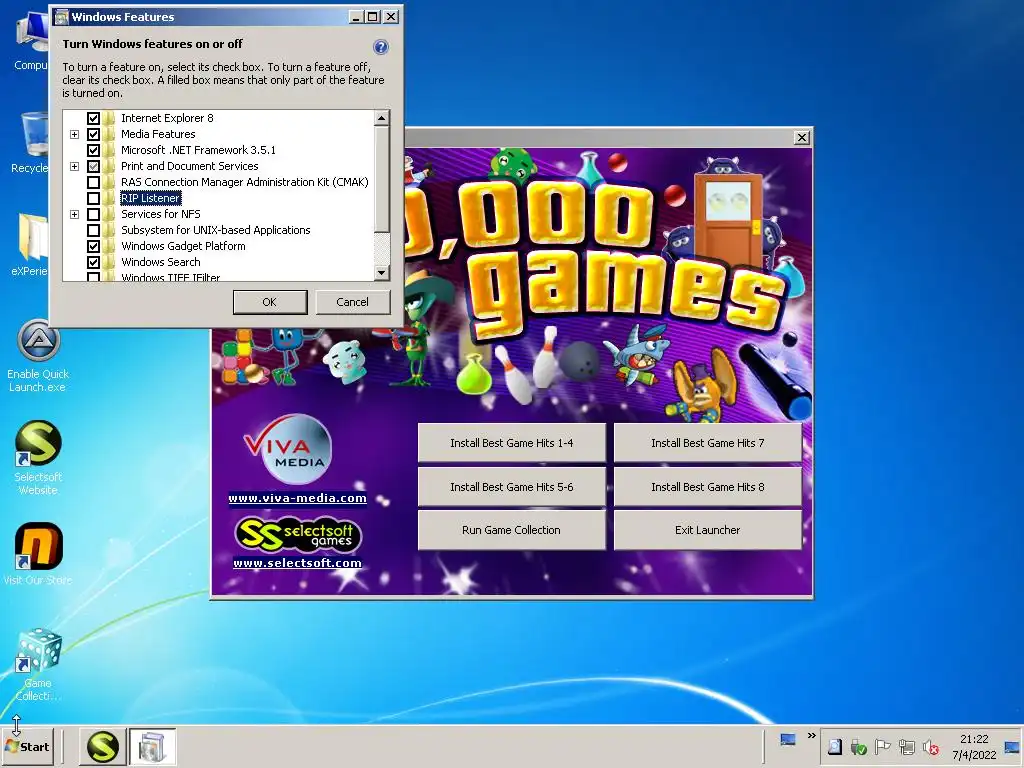Select the Media Features row label

coord(158,135)
